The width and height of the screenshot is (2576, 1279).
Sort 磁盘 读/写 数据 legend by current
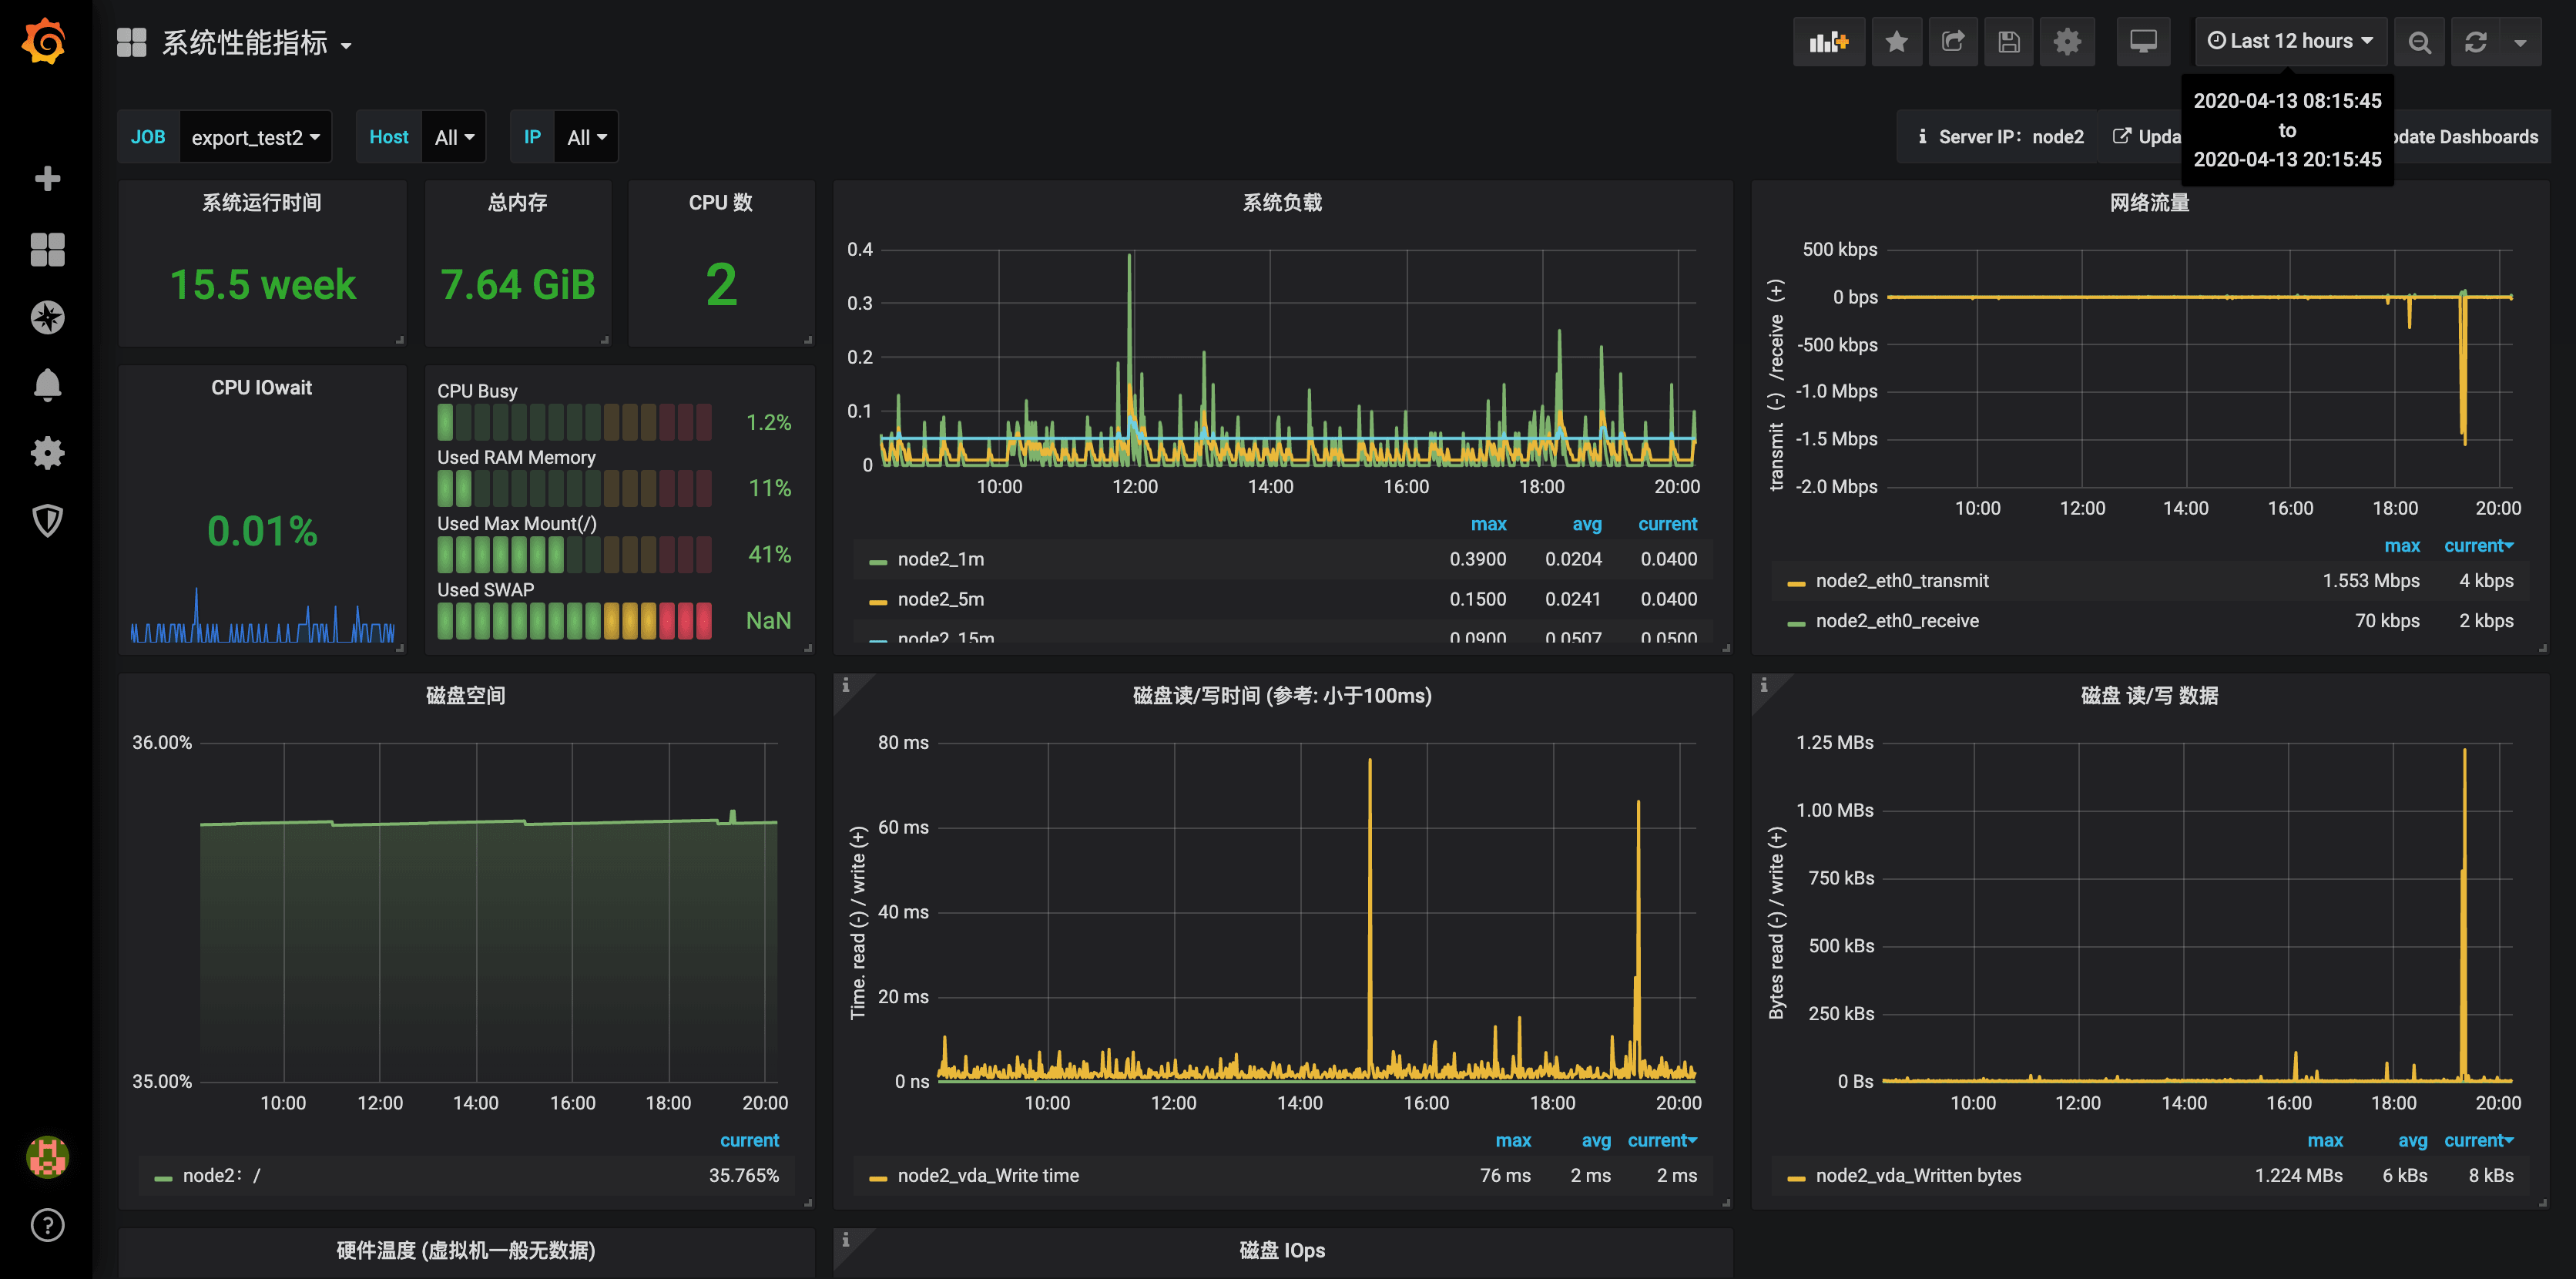pyautogui.click(x=2478, y=1140)
